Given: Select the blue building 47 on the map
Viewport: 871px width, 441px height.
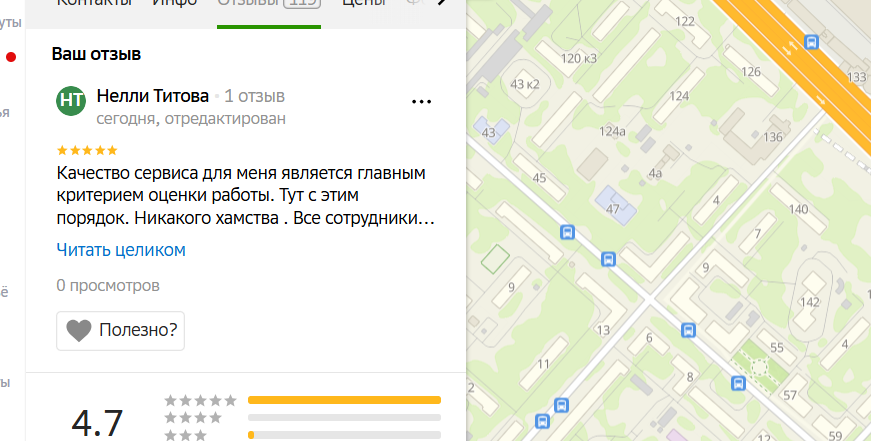Looking at the screenshot, I should tap(613, 207).
